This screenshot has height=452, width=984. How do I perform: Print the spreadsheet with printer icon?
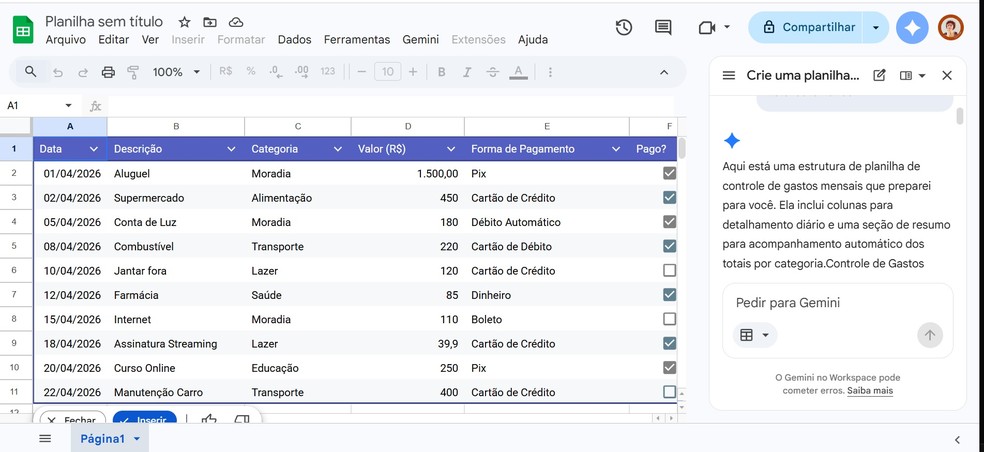(108, 72)
